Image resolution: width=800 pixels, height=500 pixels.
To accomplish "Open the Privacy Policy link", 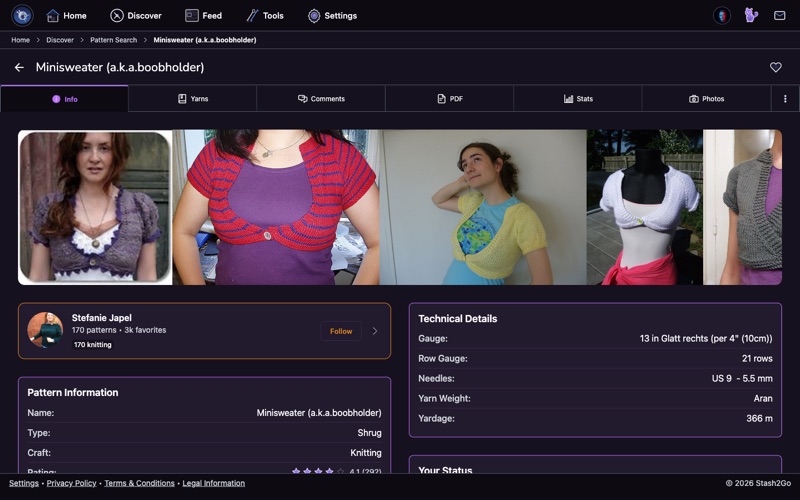I will click(71, 483).
